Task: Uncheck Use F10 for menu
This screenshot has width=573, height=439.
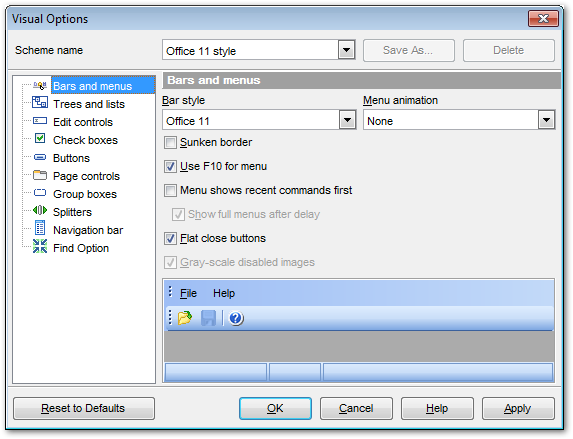Action: [x=170, y=167]
